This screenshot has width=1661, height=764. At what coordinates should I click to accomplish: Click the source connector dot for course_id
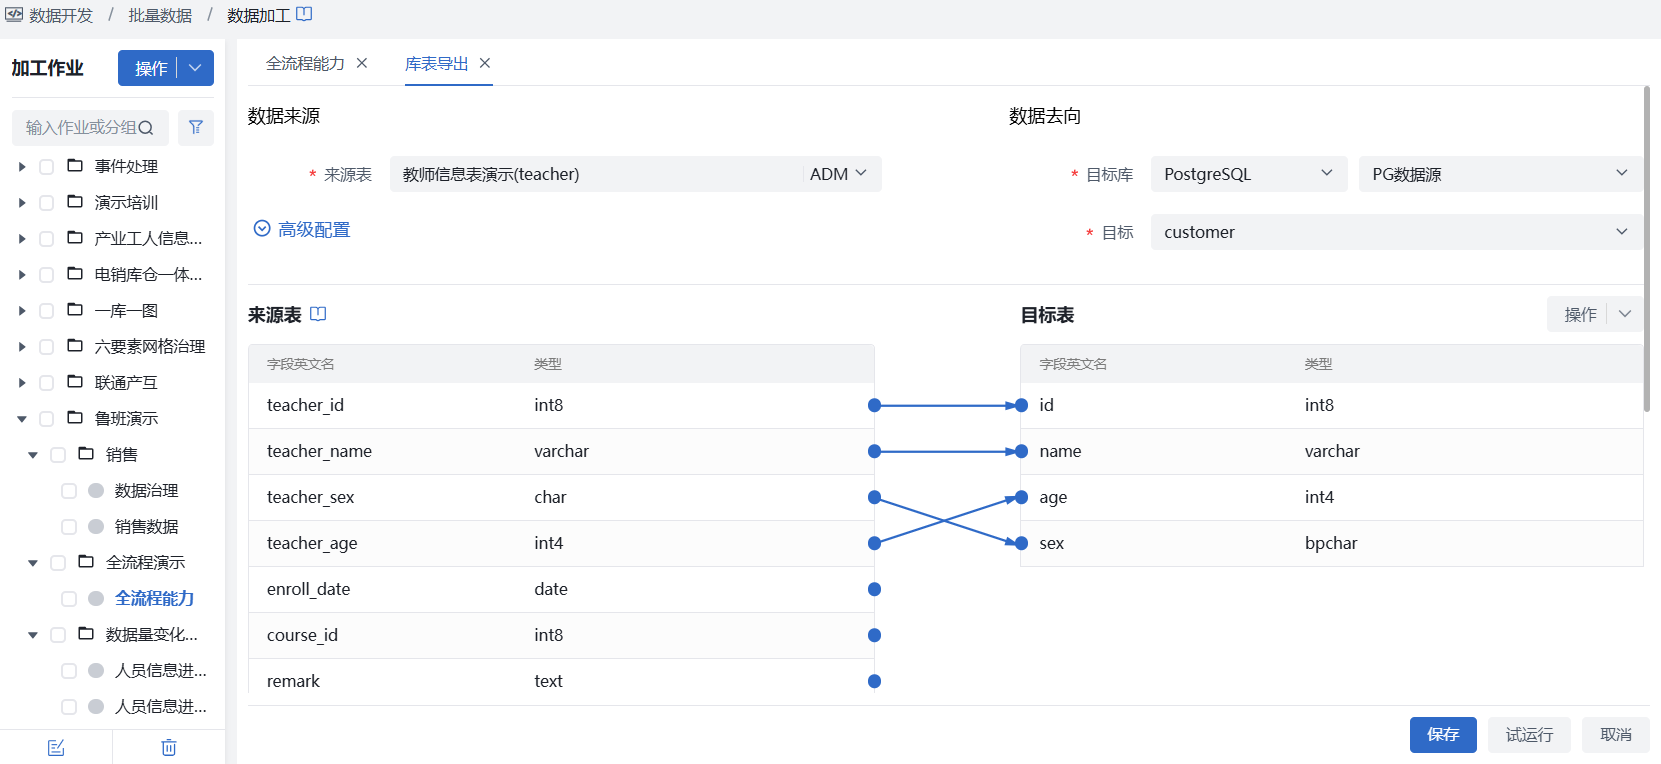click(x=874, y=635)
